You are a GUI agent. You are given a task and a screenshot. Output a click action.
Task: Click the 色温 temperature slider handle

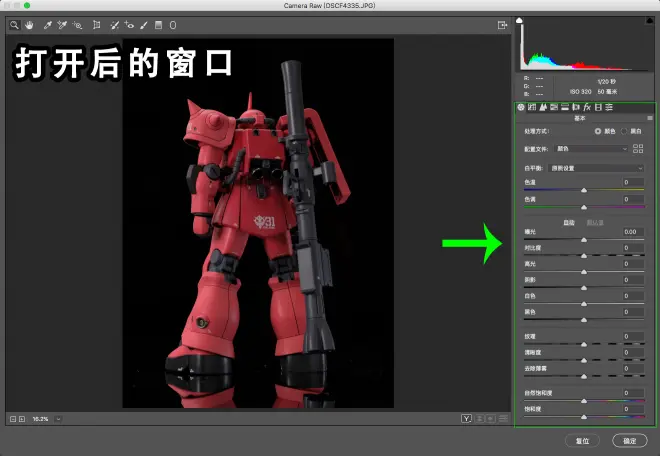pyautogui.click(x=584, y=190)
